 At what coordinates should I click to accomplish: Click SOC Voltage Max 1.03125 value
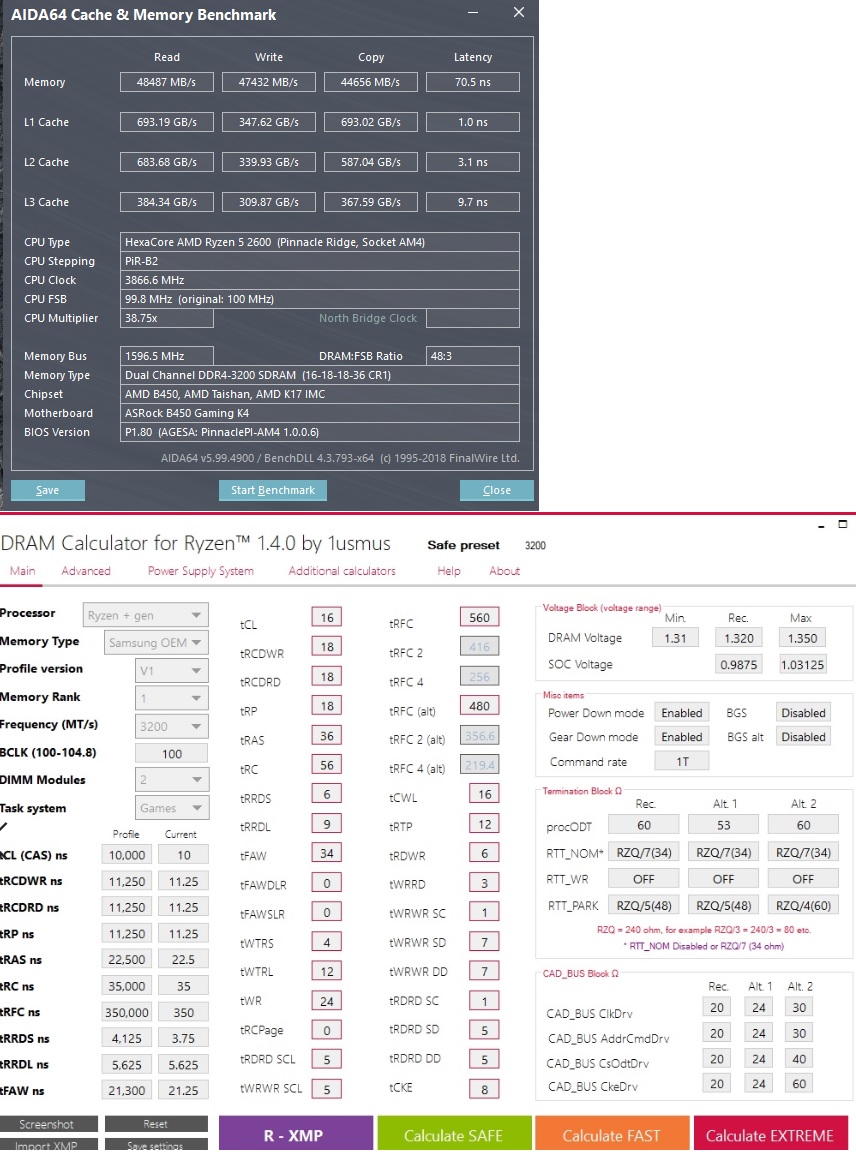tap(802, 665)
